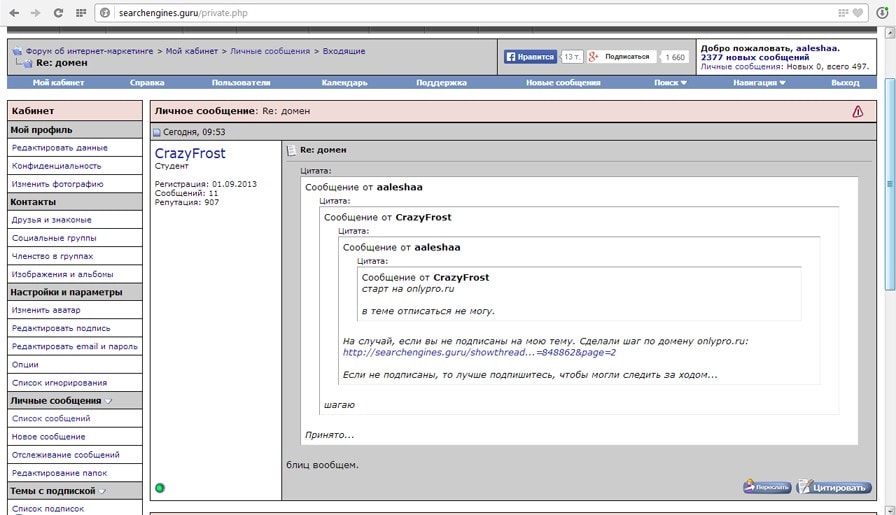The width and height of the screenshot is (896, 515).
Task: Open the Навигация dropdown menu
Action: click(759, 83)
